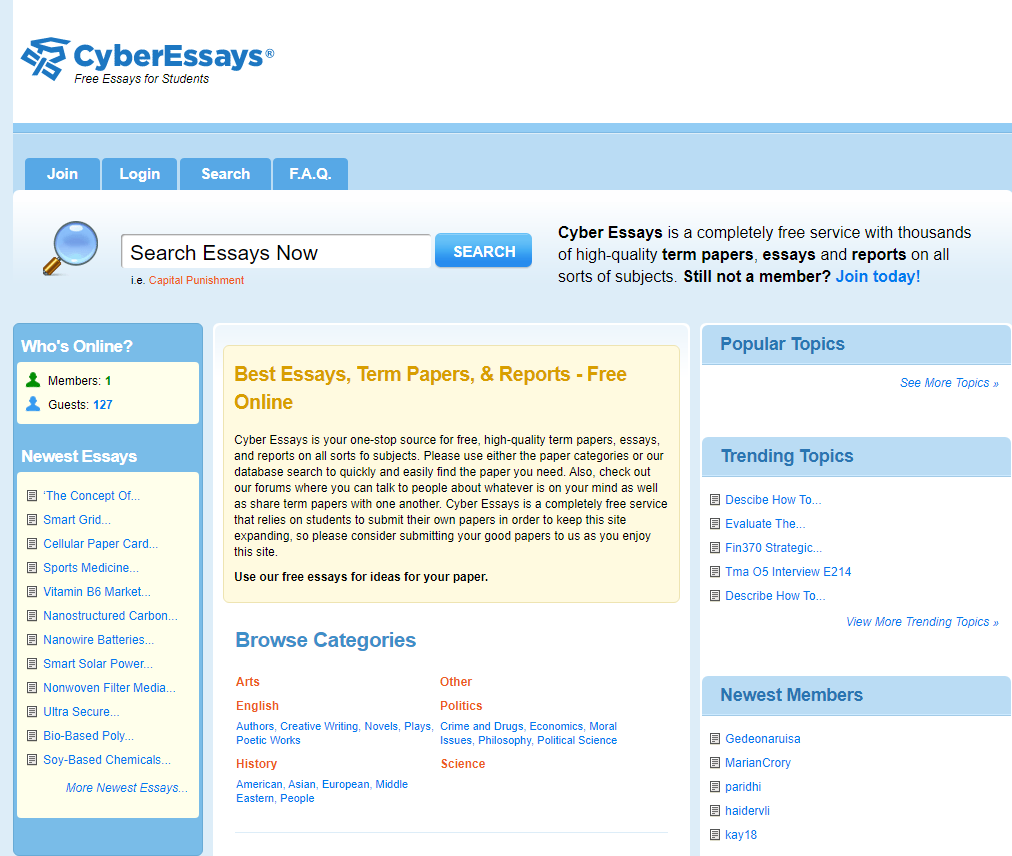Select the American history subcategory
This screenshot has width=1012, height=856.
pyautogui.click(x=259, y=784)
